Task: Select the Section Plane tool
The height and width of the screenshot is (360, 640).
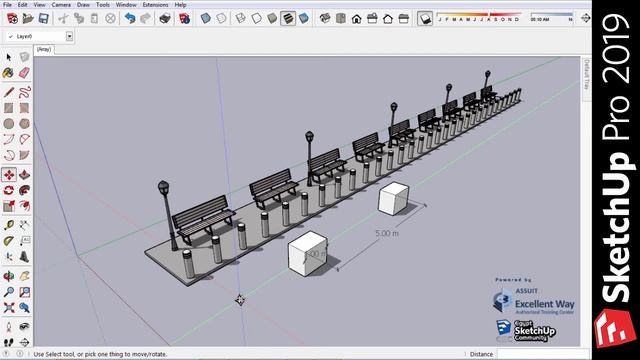Action: [x=24, y=342]
